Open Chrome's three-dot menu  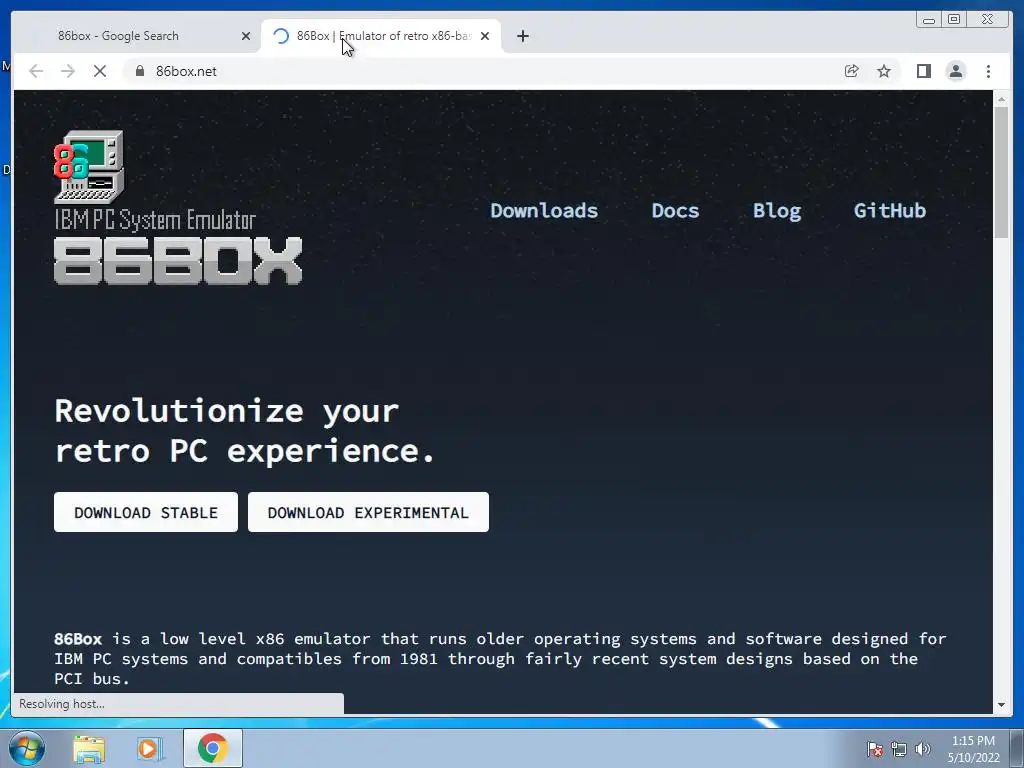coord(988,71)
